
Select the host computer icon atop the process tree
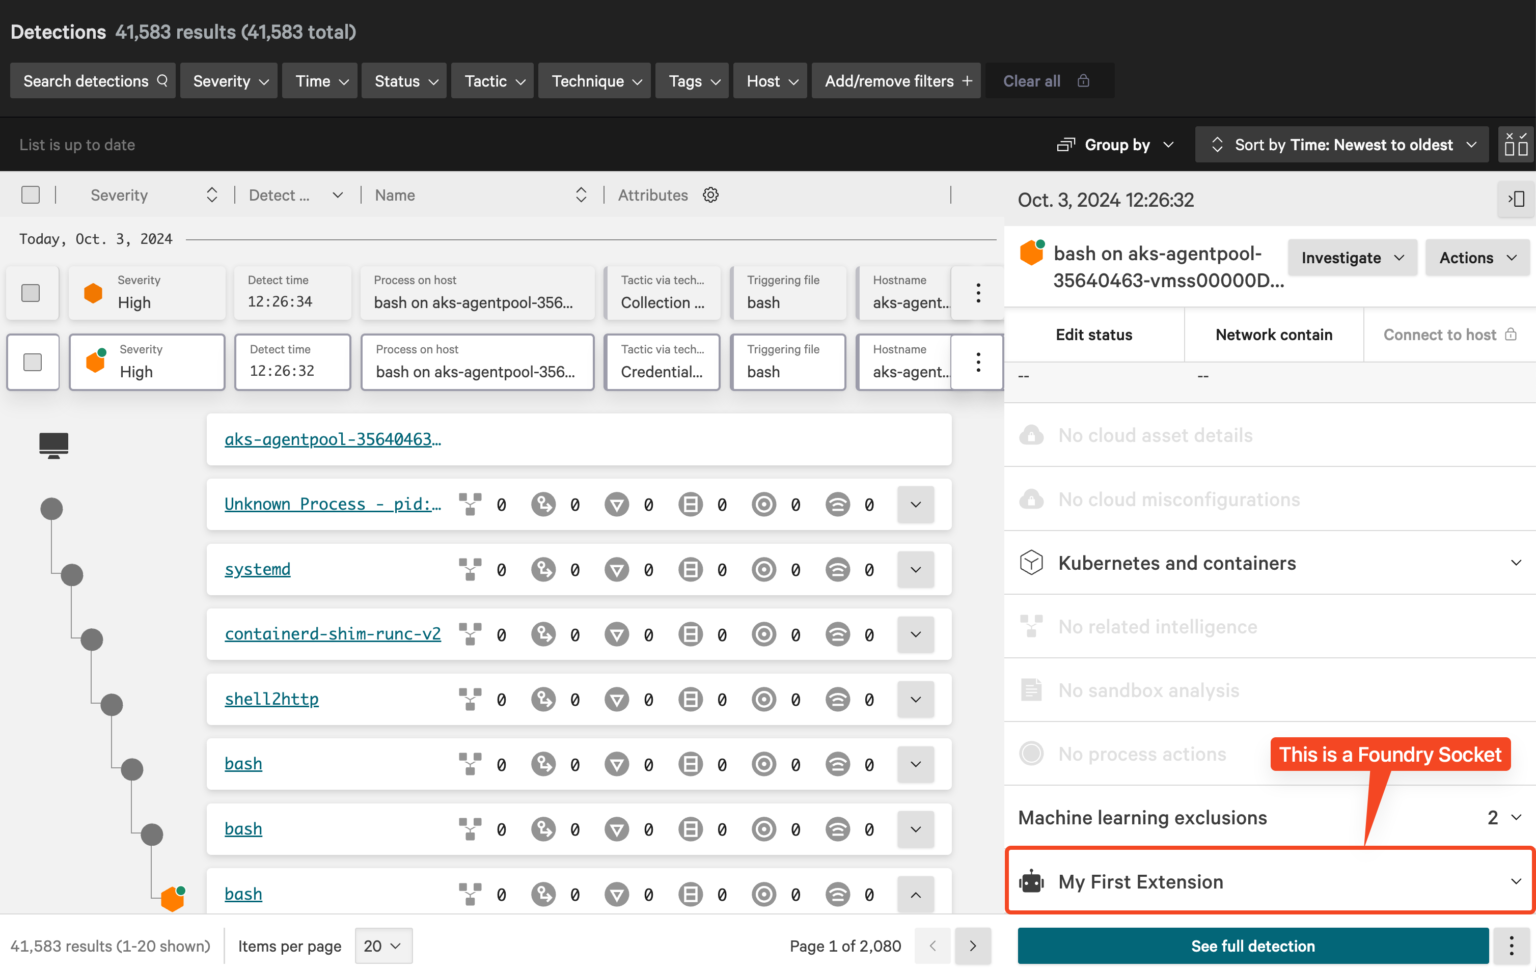point(52,444)
